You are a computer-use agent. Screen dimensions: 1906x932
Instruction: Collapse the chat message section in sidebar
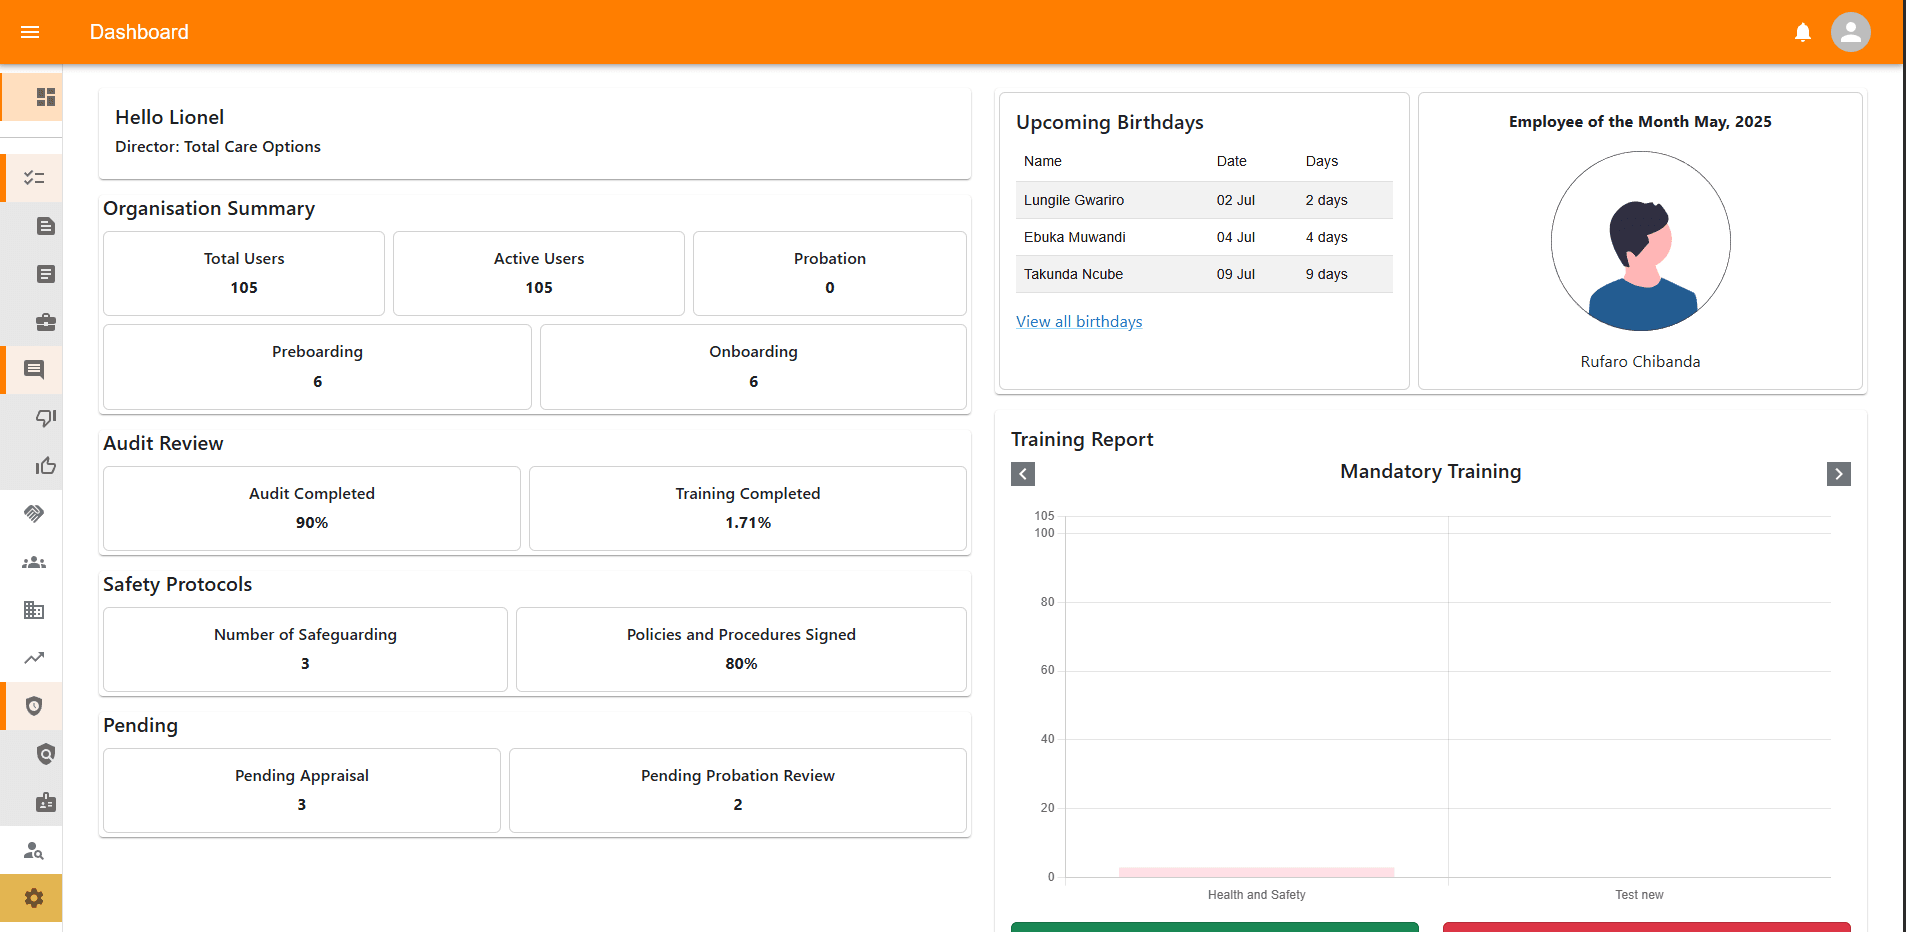coord(34,370)
